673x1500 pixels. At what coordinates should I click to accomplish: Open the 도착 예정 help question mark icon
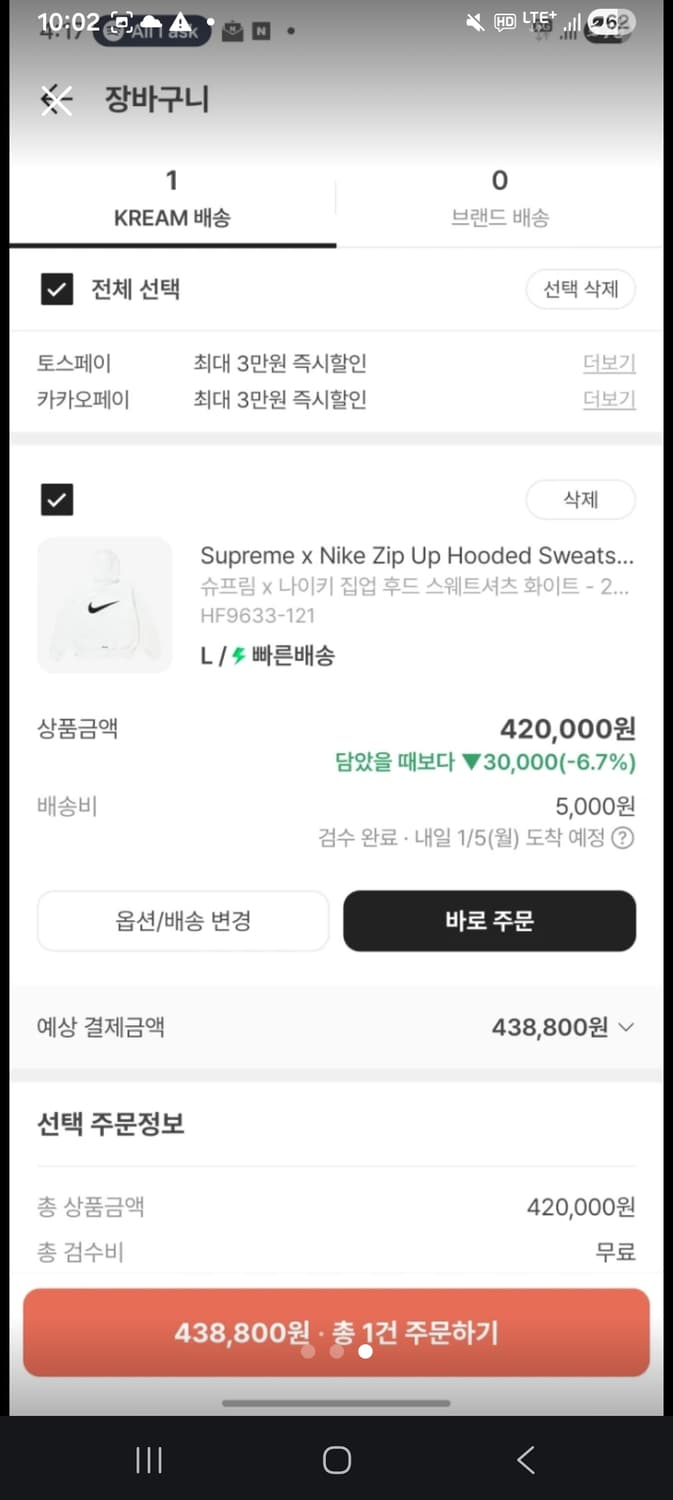coord(623,839)
